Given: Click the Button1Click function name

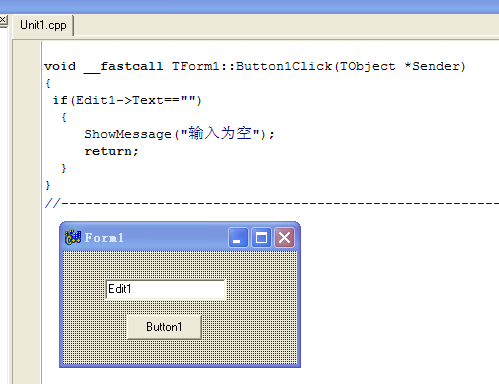Looking at the screenshot, I should [x=284, y=66].
